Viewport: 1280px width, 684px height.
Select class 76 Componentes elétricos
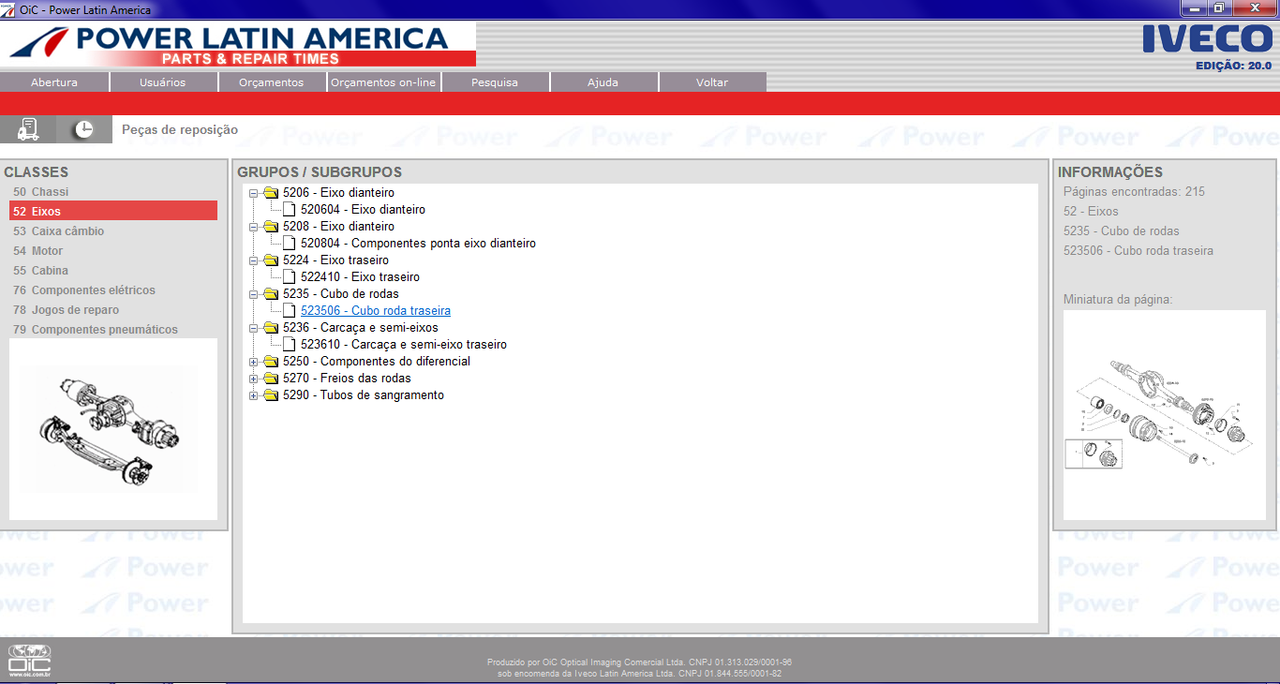click(x=113, y=290)
